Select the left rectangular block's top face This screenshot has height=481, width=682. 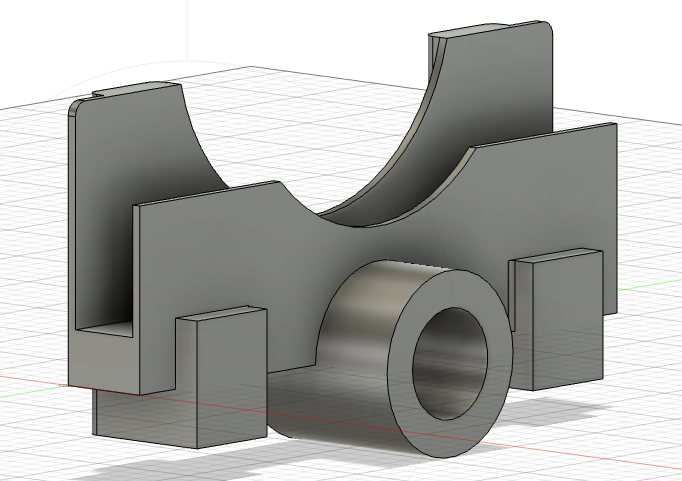click(x=222, y=314)
